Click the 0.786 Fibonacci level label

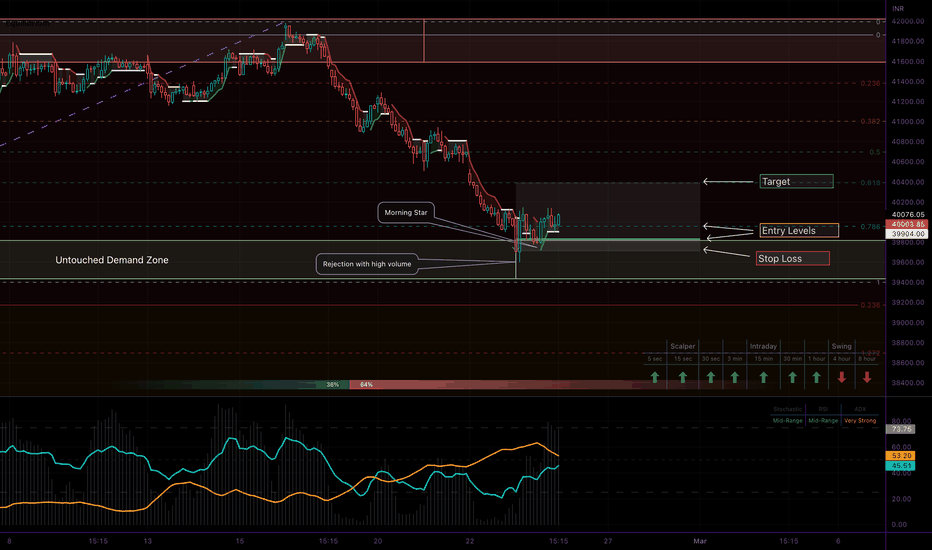870,227
